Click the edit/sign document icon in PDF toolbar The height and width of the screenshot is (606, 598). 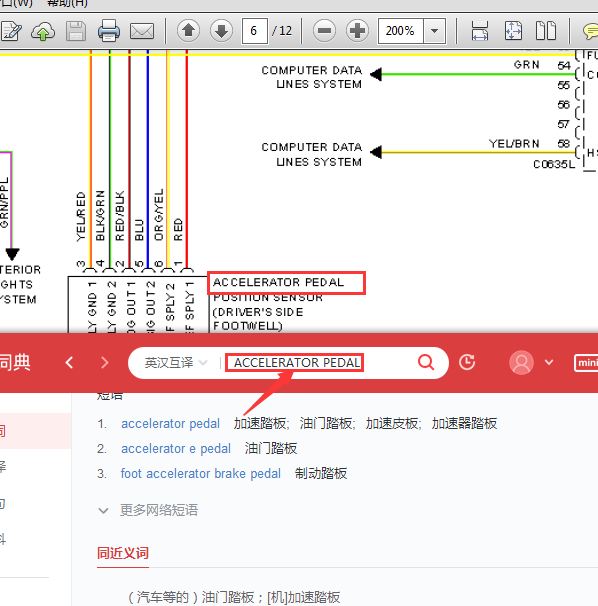pos(11,31)
